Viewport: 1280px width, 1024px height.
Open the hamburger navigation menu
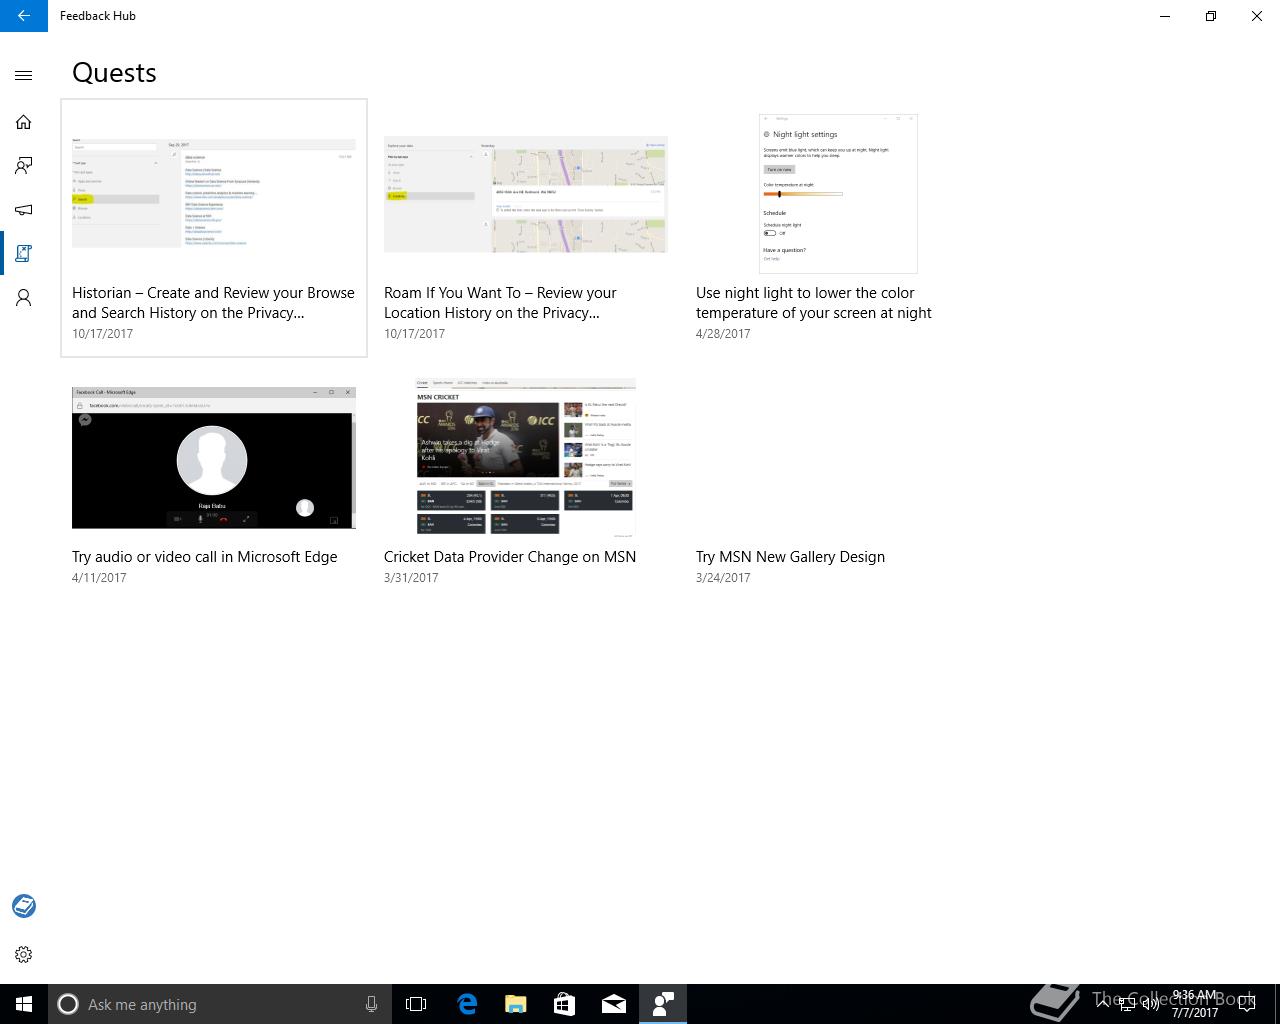tap(24, 75)
